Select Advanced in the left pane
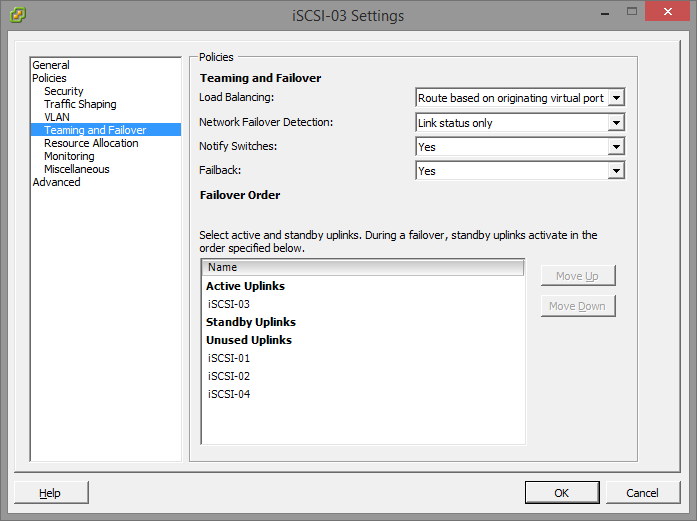 coord(56,182)
